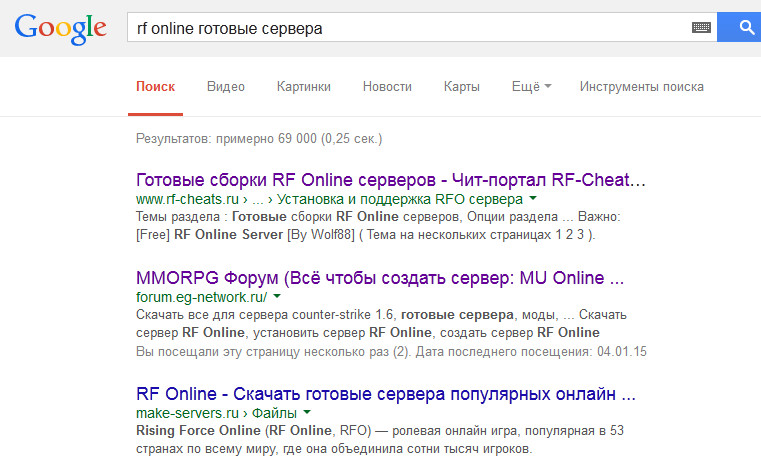Screen dimensions: 761x465
Task: Click snippet text "[Free] RF Online Server"
Action: [x=209, y=235]
